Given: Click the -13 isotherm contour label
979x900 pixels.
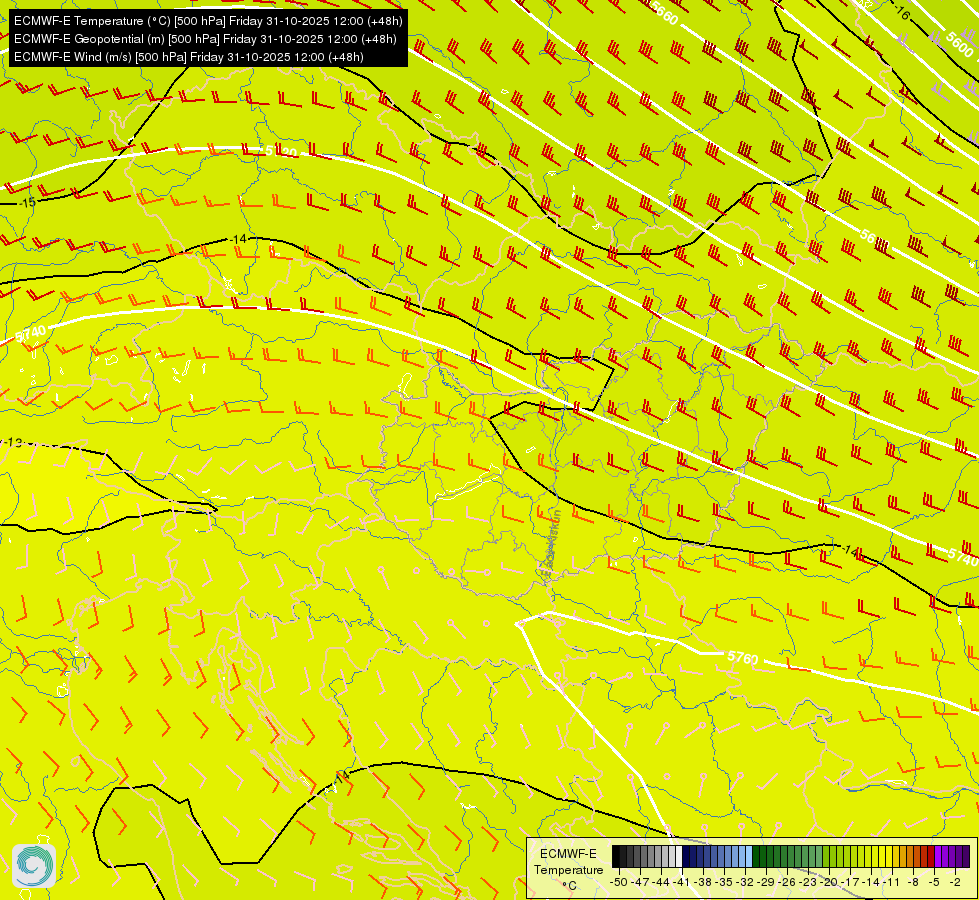Looking at the screenshot, I should click(x=12, y=443).
